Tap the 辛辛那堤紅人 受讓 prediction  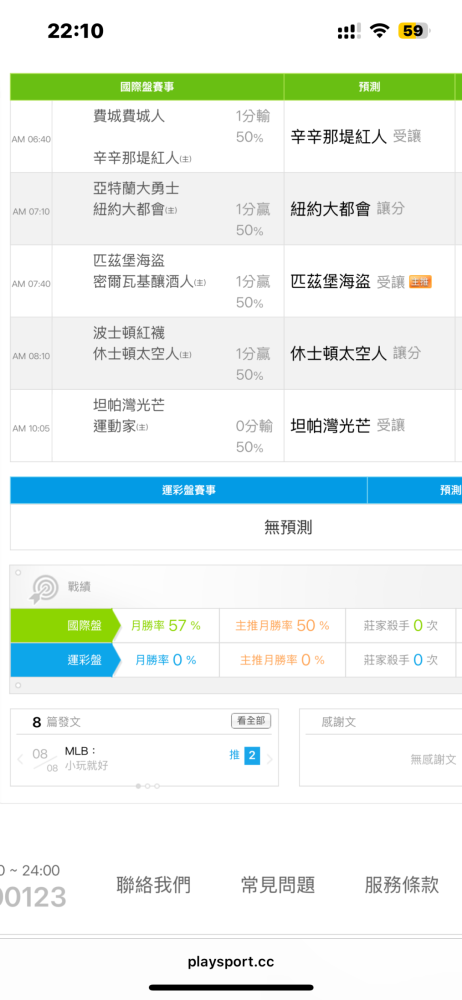click(x=356, y=136)
